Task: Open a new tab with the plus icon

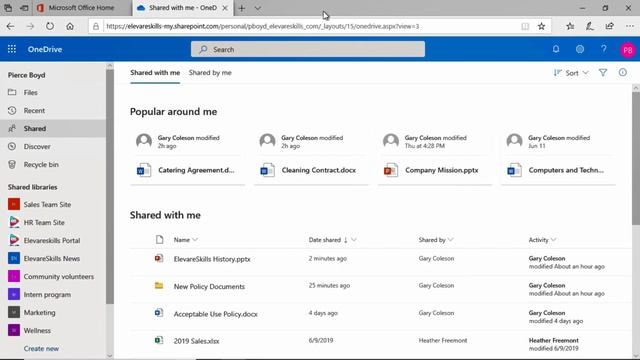Action: [x=242, y=8]
